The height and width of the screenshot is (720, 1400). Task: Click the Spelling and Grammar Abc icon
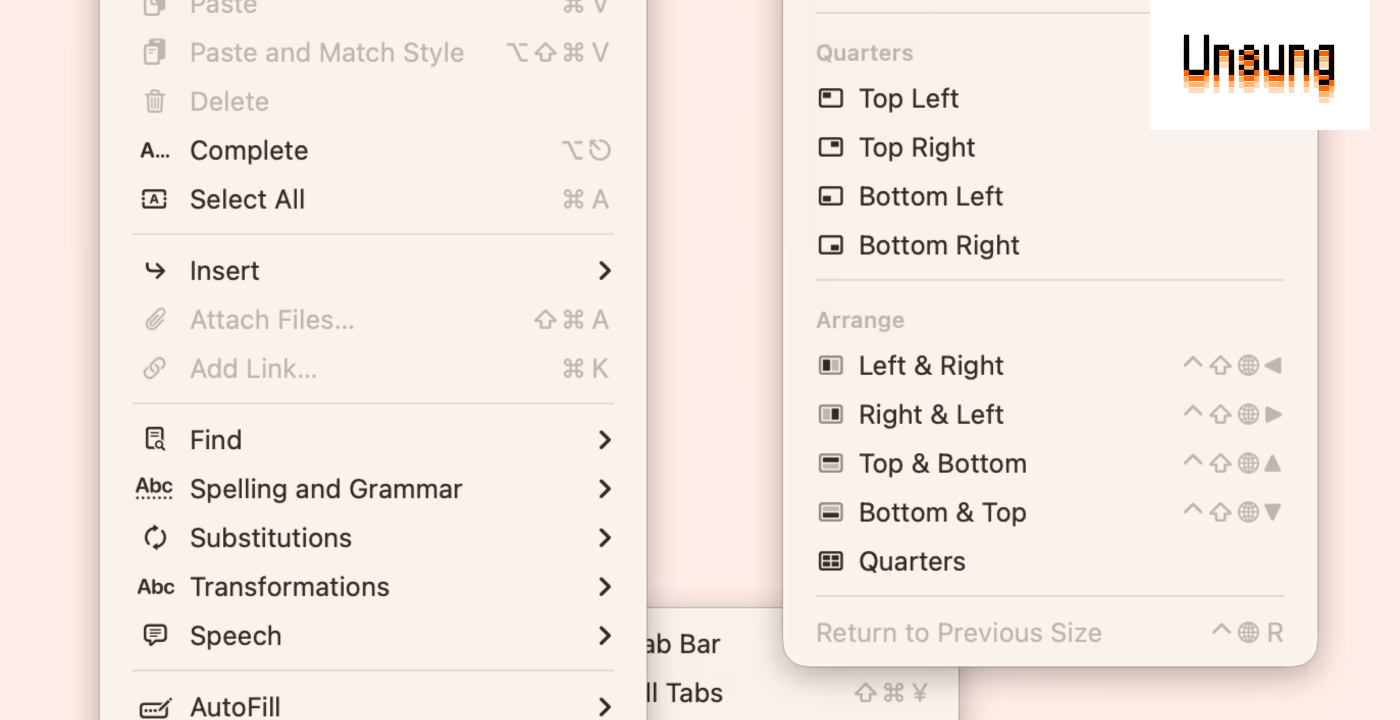[155, 488]
